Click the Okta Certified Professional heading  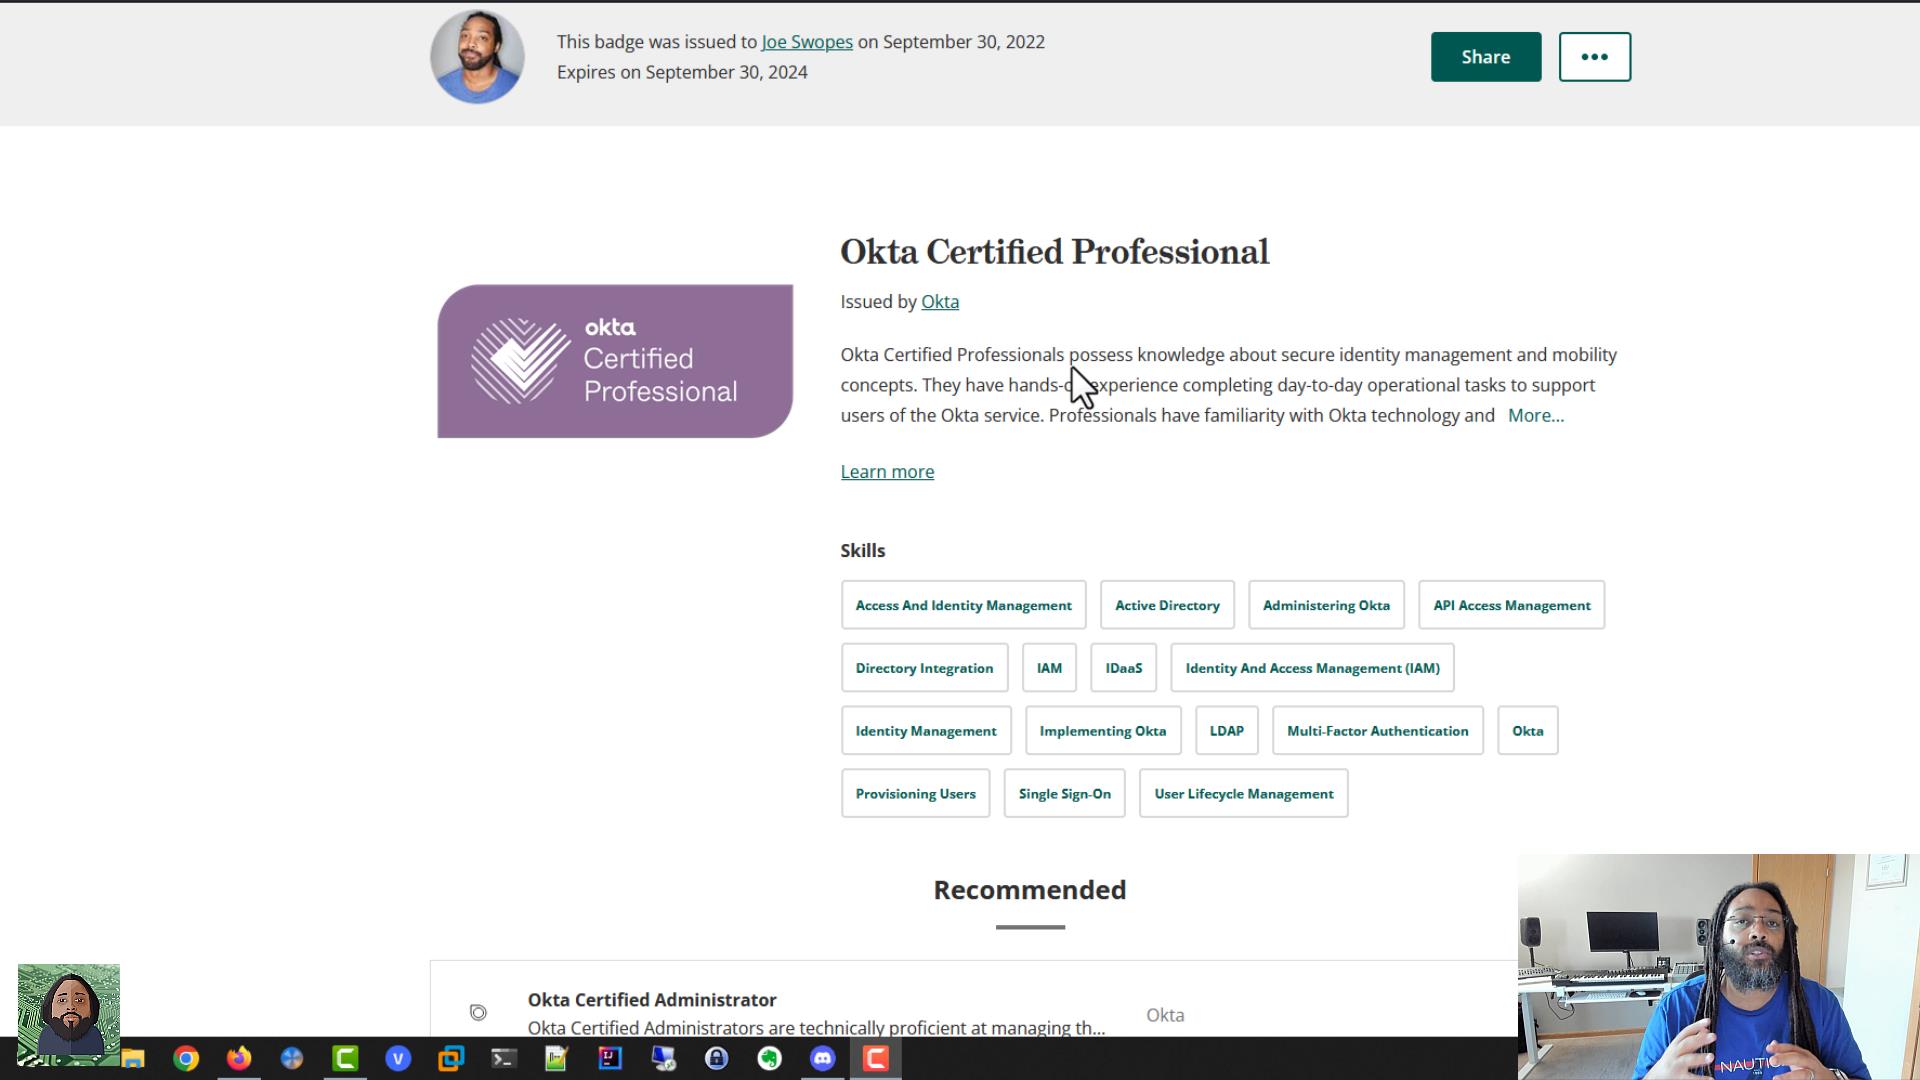coord(1055,252)
